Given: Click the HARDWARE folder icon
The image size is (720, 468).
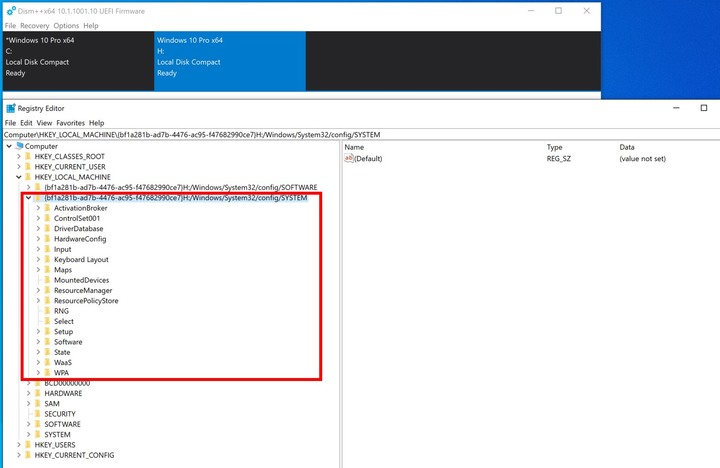Looking at the screenshot, I should click(x=38, y=394).
